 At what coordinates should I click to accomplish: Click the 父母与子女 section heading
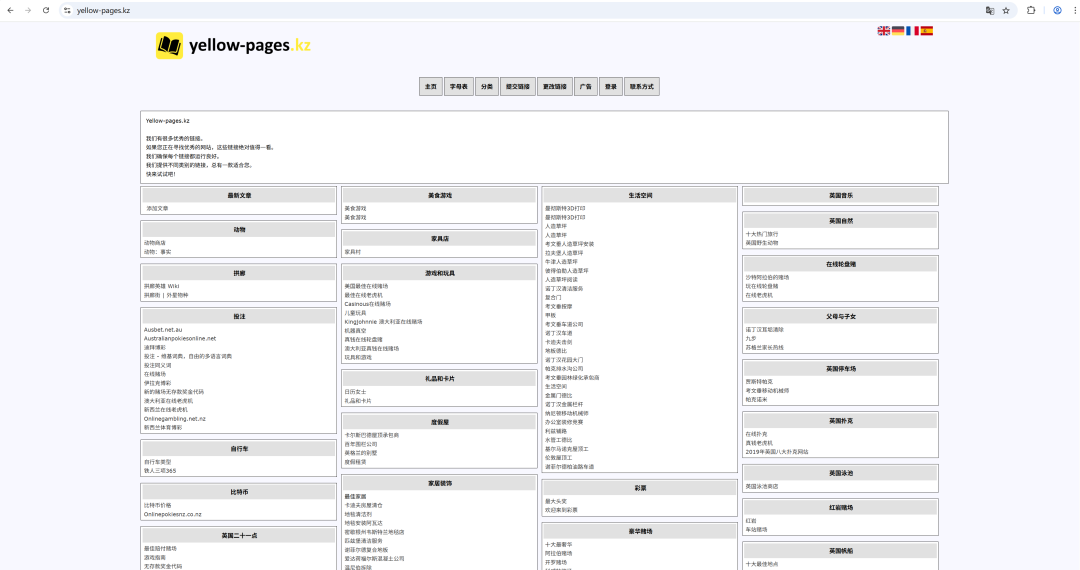[840, 317]
